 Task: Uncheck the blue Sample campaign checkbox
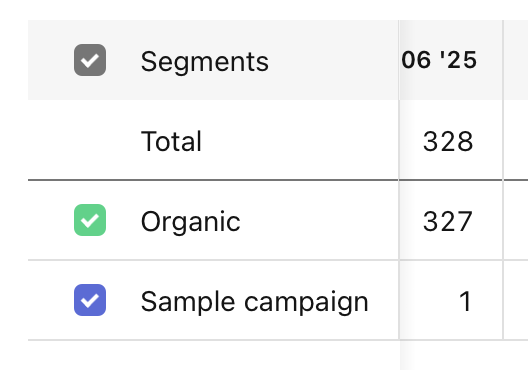point(90,300)
